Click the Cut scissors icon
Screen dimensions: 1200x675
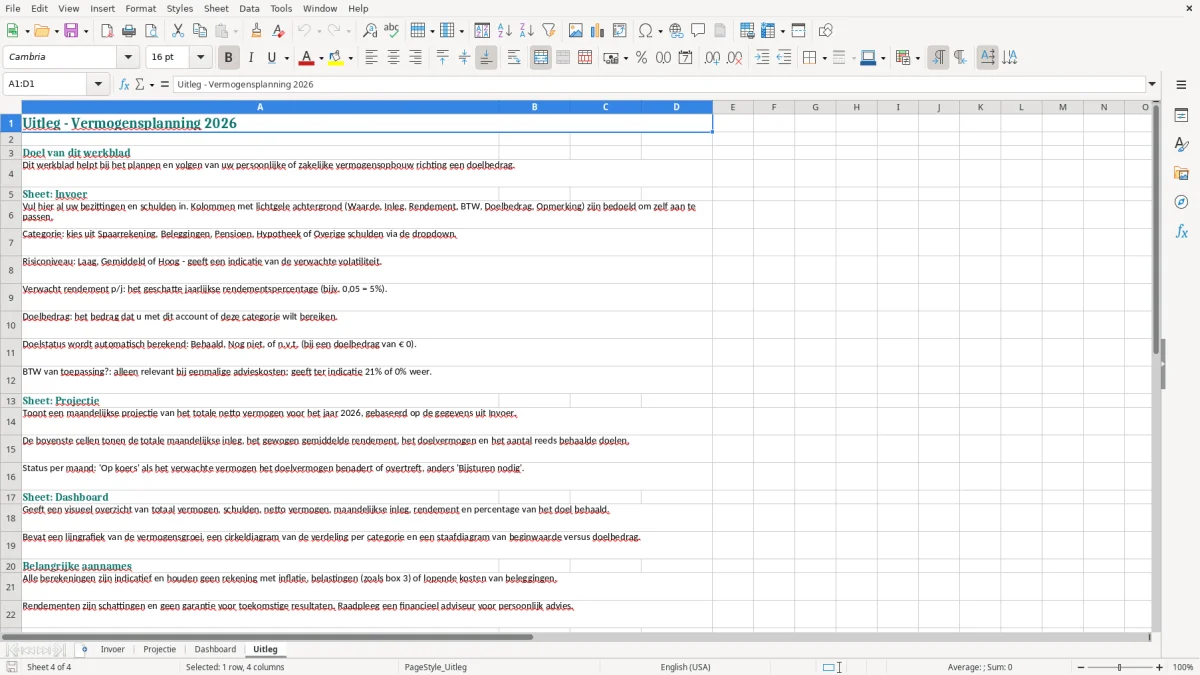click(x=178, y=31)
